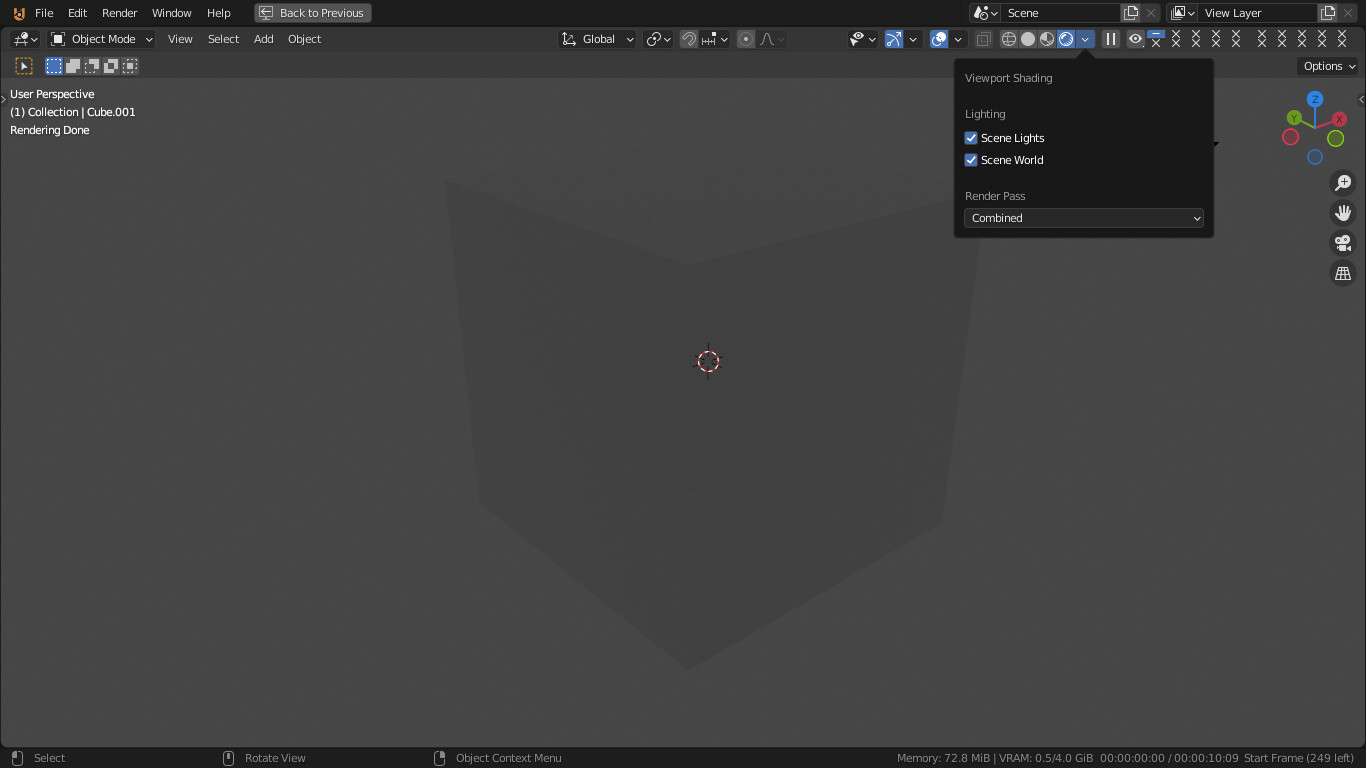Switch to Material Preview shading
The image size is (1366, 768).
1047,39
